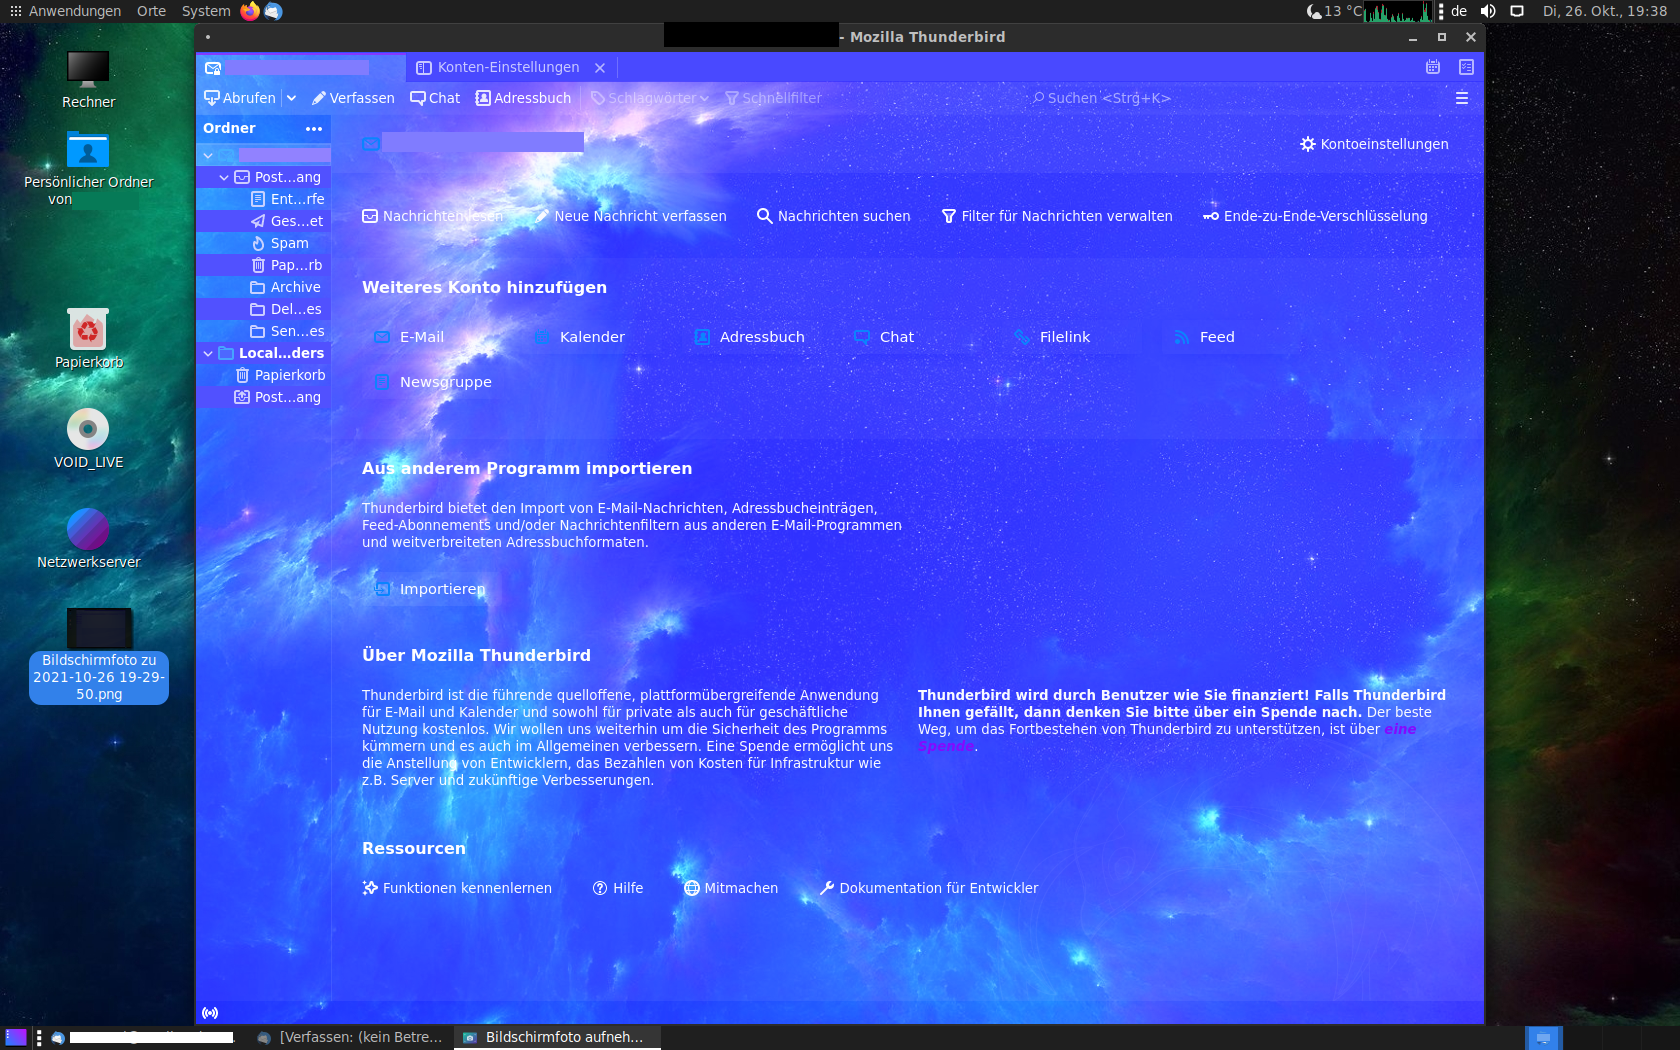The width and height of the screenshot is (1680, 1050).
Task: Follow the 'eine Spende' donation link
Action: click(x=1399, y=729)
